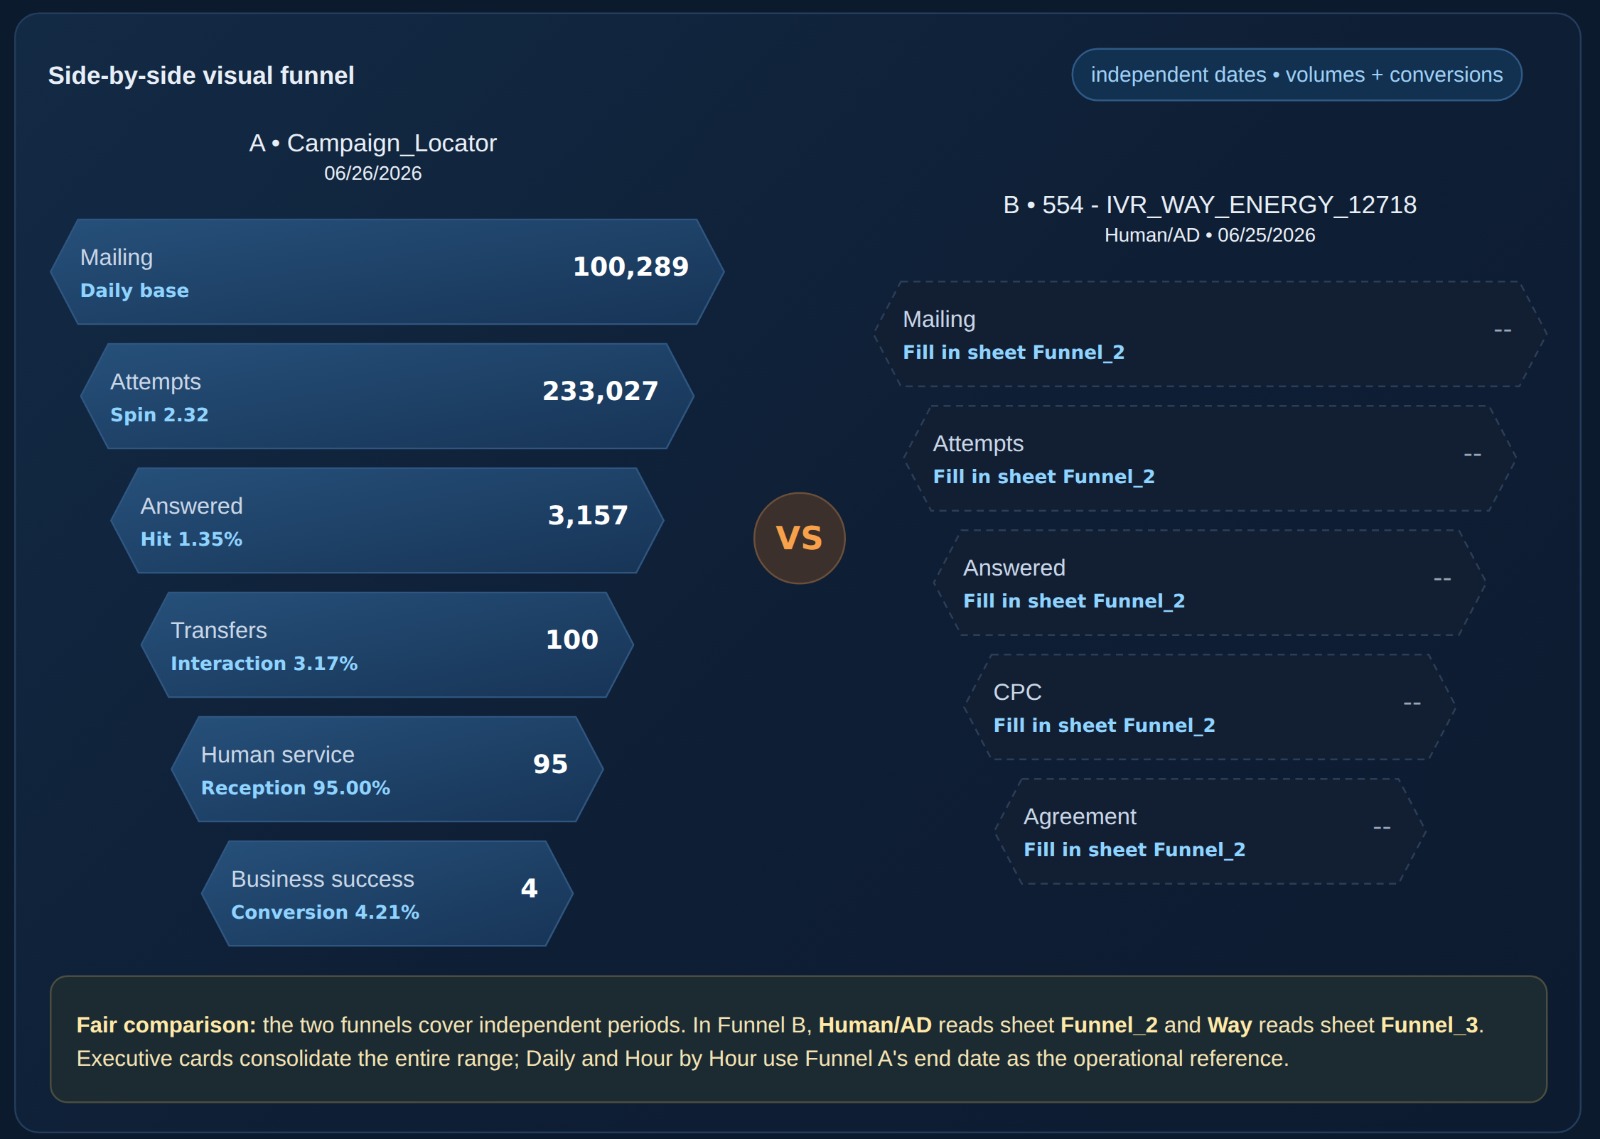
Task: Click the Conversion 4.21% label
Action: [x=325, y=912]
